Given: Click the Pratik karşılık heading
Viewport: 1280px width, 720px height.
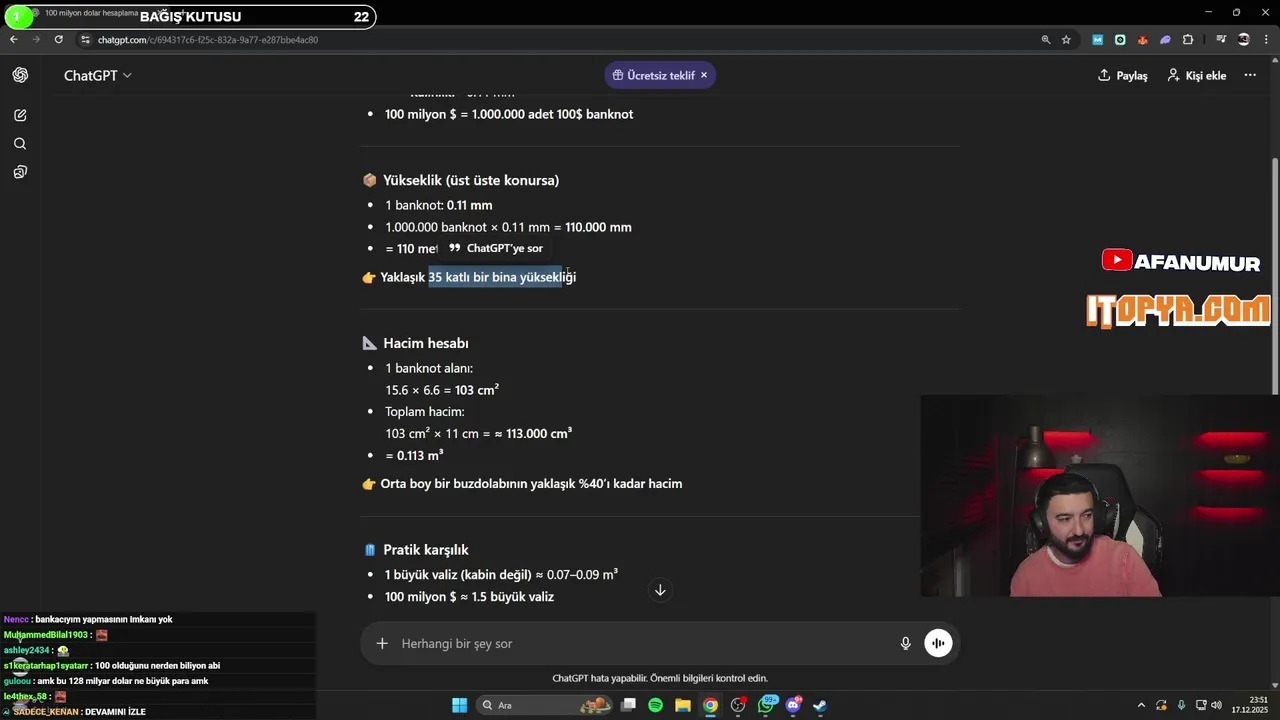Looking at the screenshot, I should (x=426, y=550).
